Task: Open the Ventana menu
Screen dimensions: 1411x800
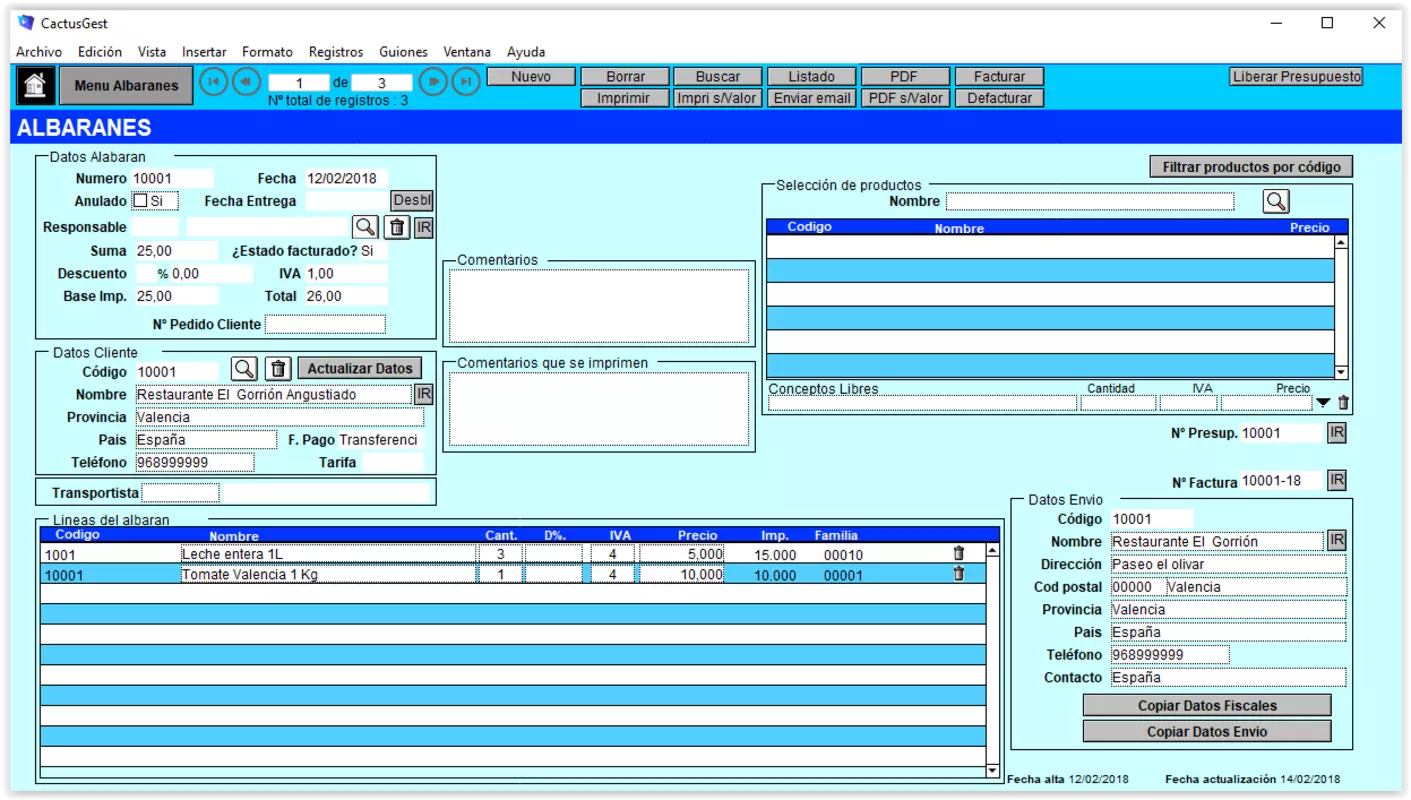Action: (x=467, y=52)
